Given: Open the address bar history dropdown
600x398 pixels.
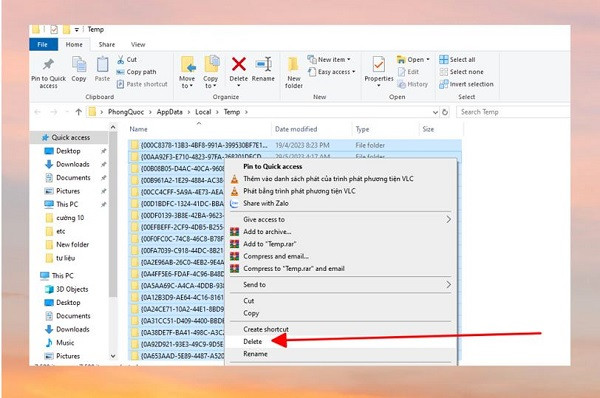Looking at the screenshot, I should point(435,112).
